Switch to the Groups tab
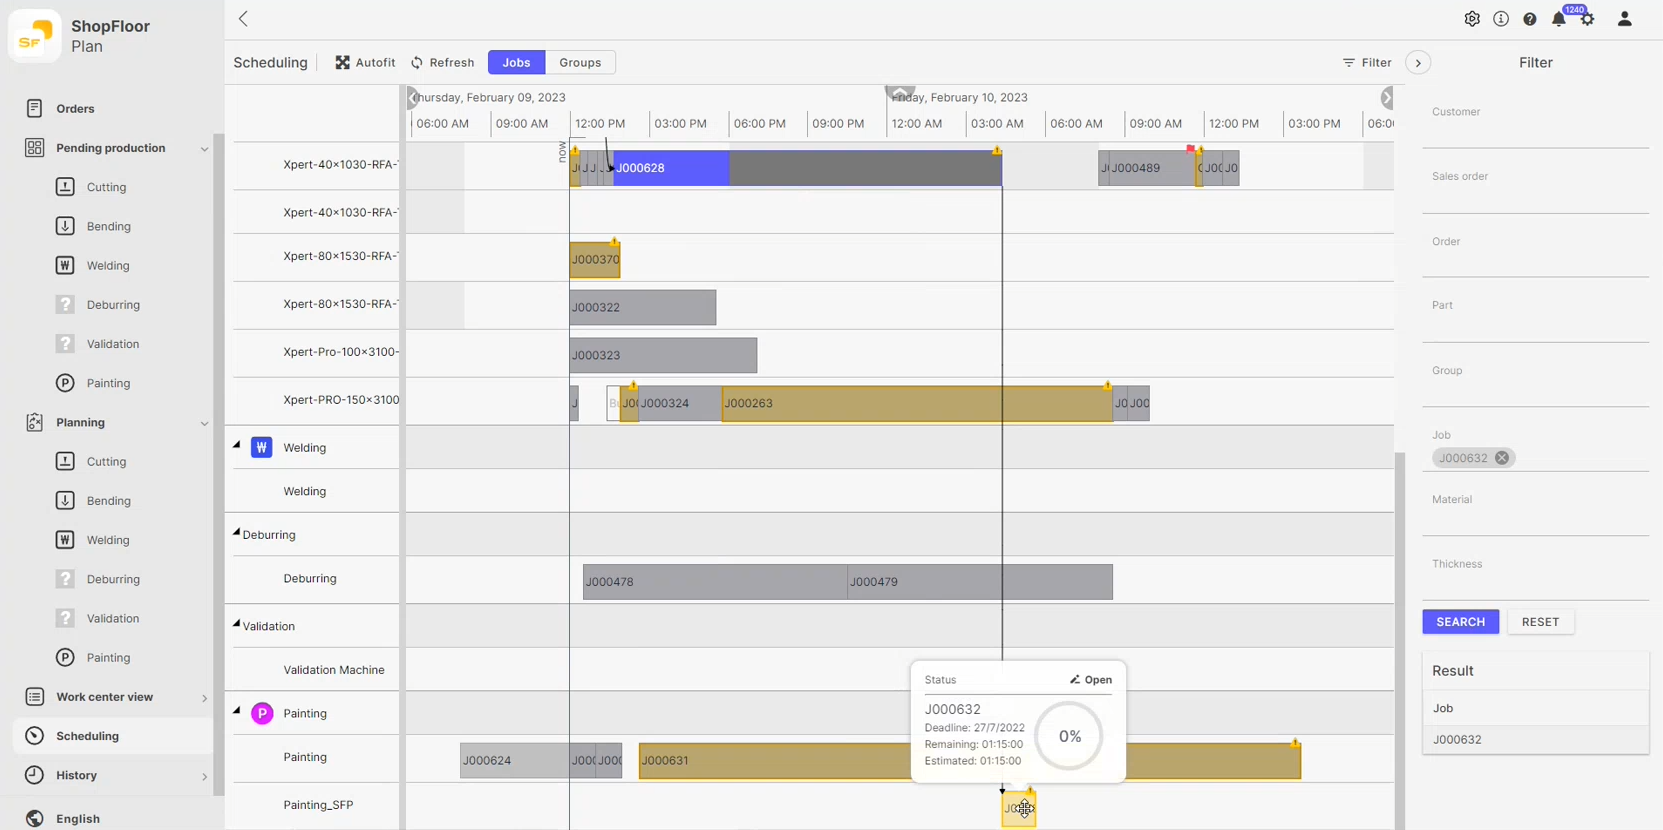Image resolution: width=1663 pixels, height=830 pixels. [580, 62]
